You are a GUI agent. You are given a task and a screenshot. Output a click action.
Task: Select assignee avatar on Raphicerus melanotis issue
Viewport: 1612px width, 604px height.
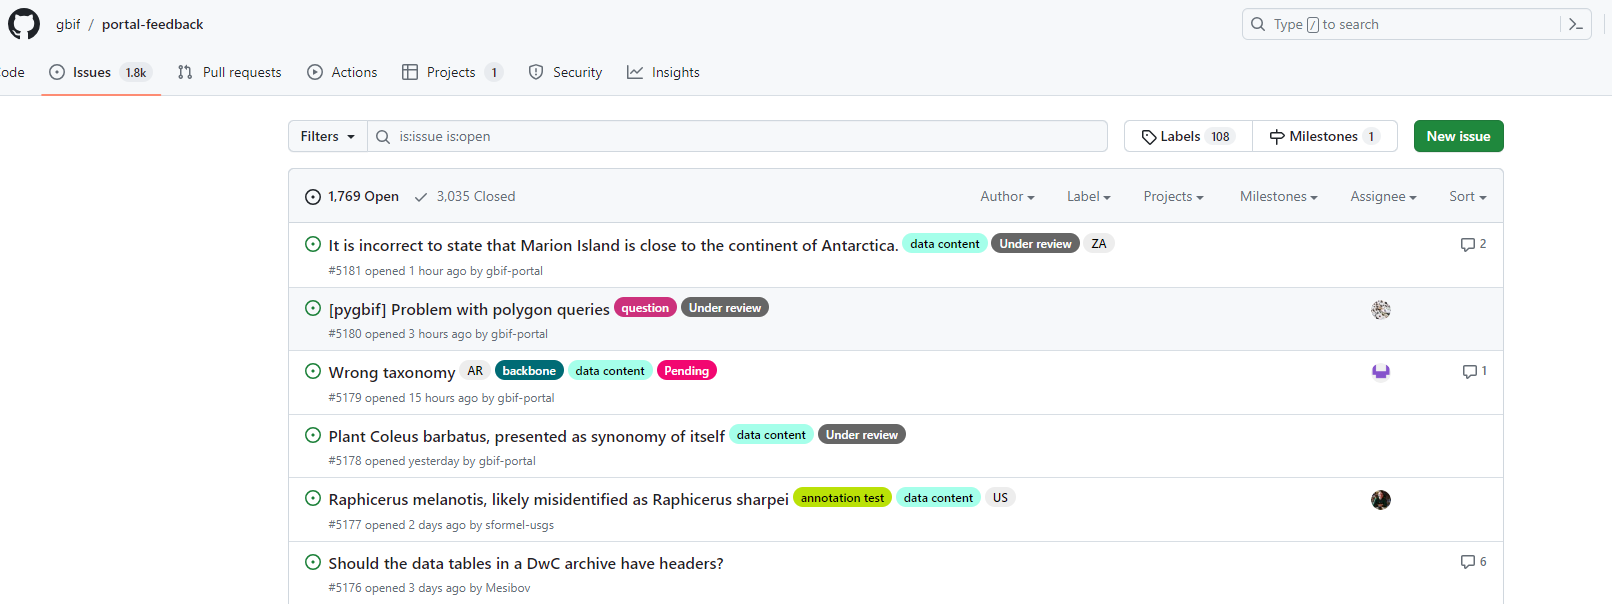click(x=1381, y=500)
